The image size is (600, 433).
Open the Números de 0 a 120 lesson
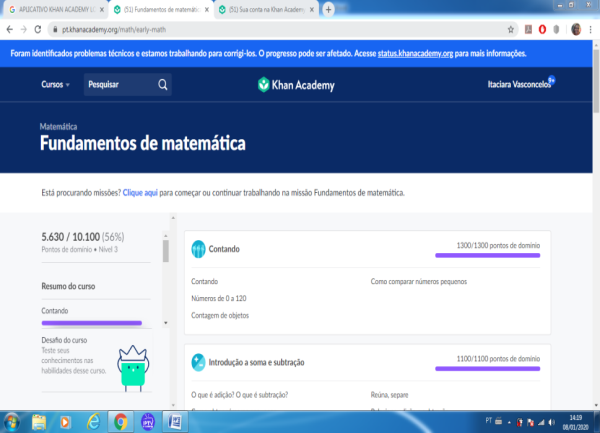[x=218, y=298]
